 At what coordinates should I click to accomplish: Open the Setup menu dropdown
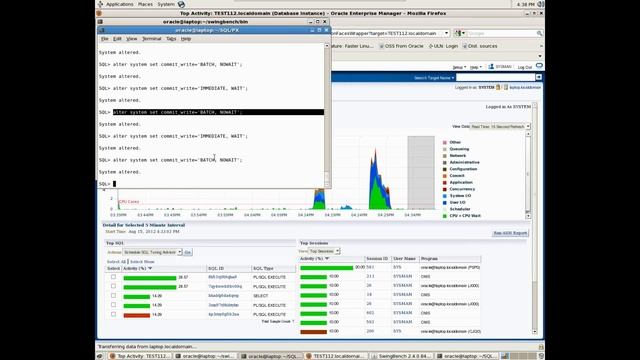tap(459, 67)
